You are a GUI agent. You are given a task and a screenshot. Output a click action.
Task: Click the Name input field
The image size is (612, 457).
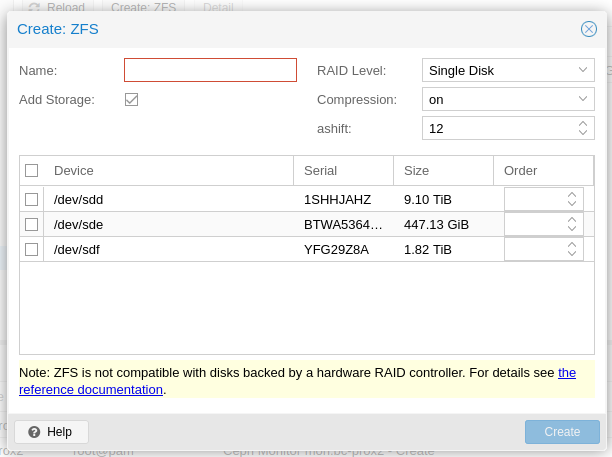point(210,70)
